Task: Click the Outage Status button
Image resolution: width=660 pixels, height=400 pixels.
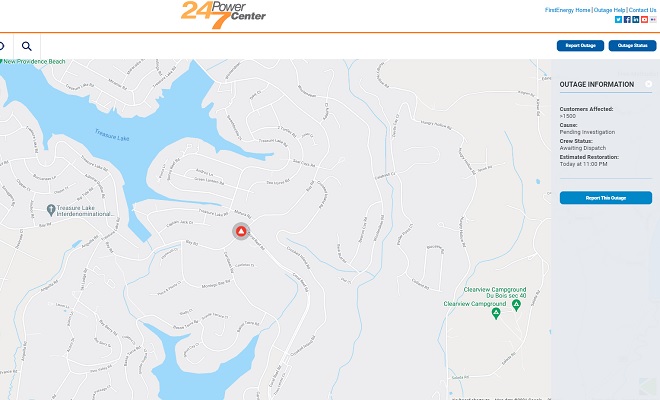Action: (x=633, y=45)
